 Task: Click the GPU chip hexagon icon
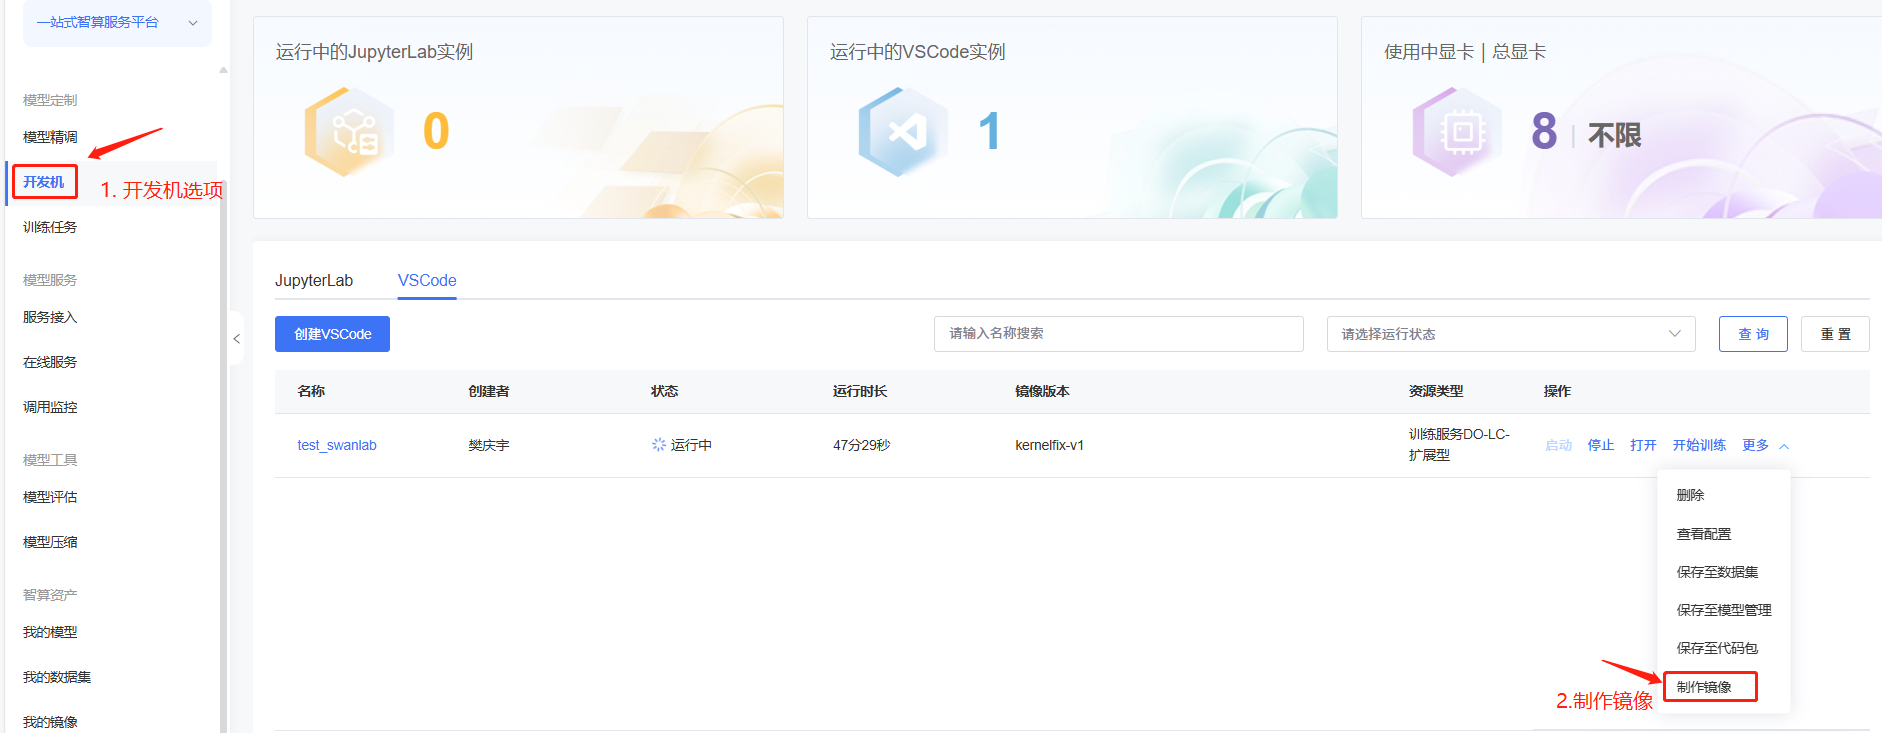point(1457,132)
